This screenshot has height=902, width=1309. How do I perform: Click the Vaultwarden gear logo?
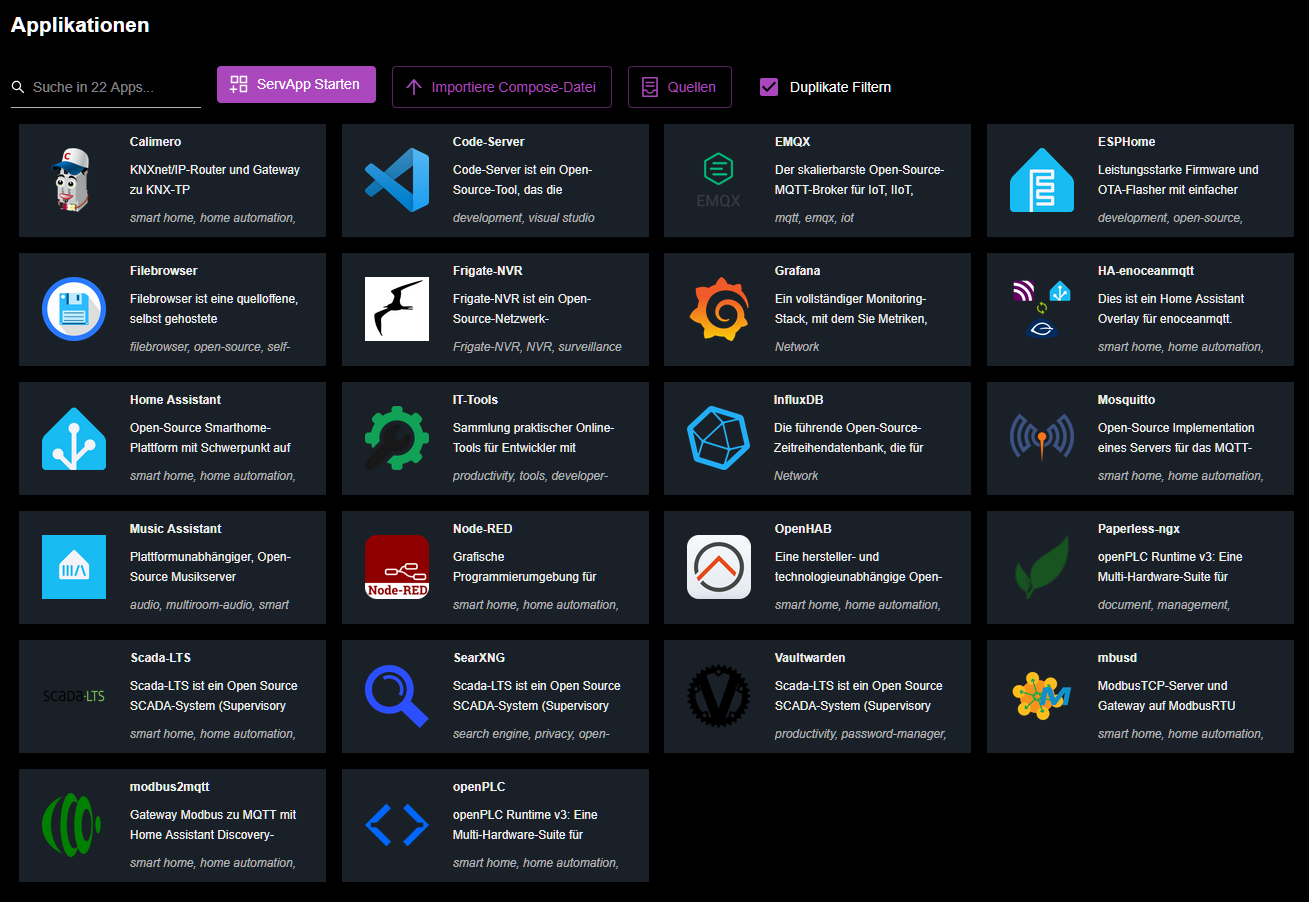(x=719, y=696)
